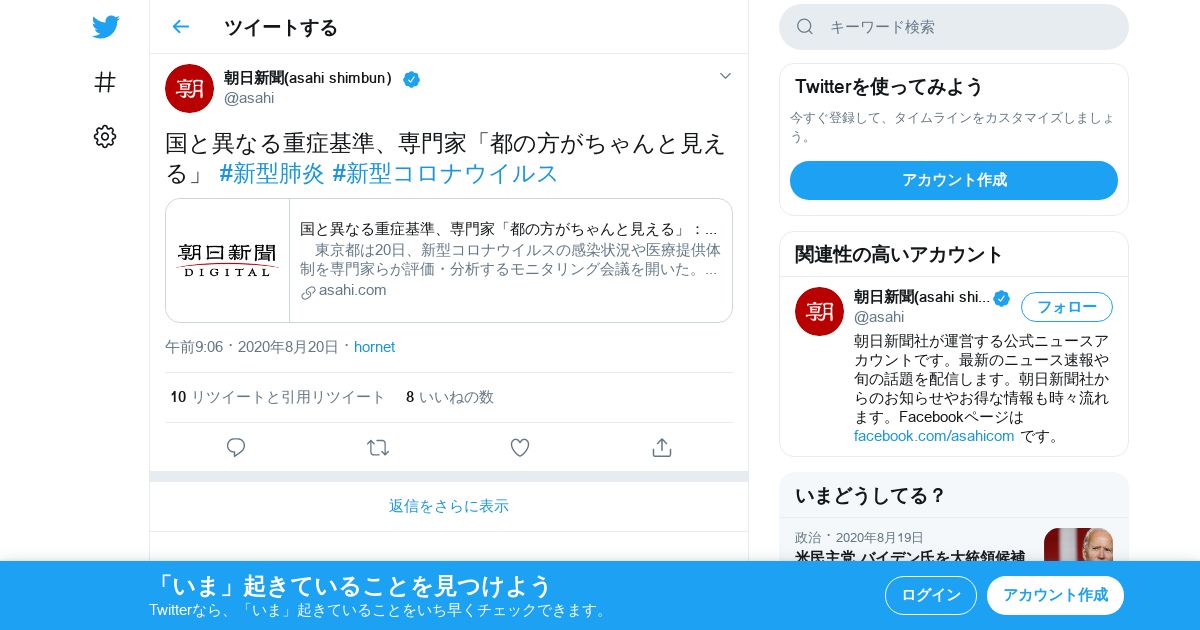Click the いまどうしてる？ section heading

coord(870,495)
